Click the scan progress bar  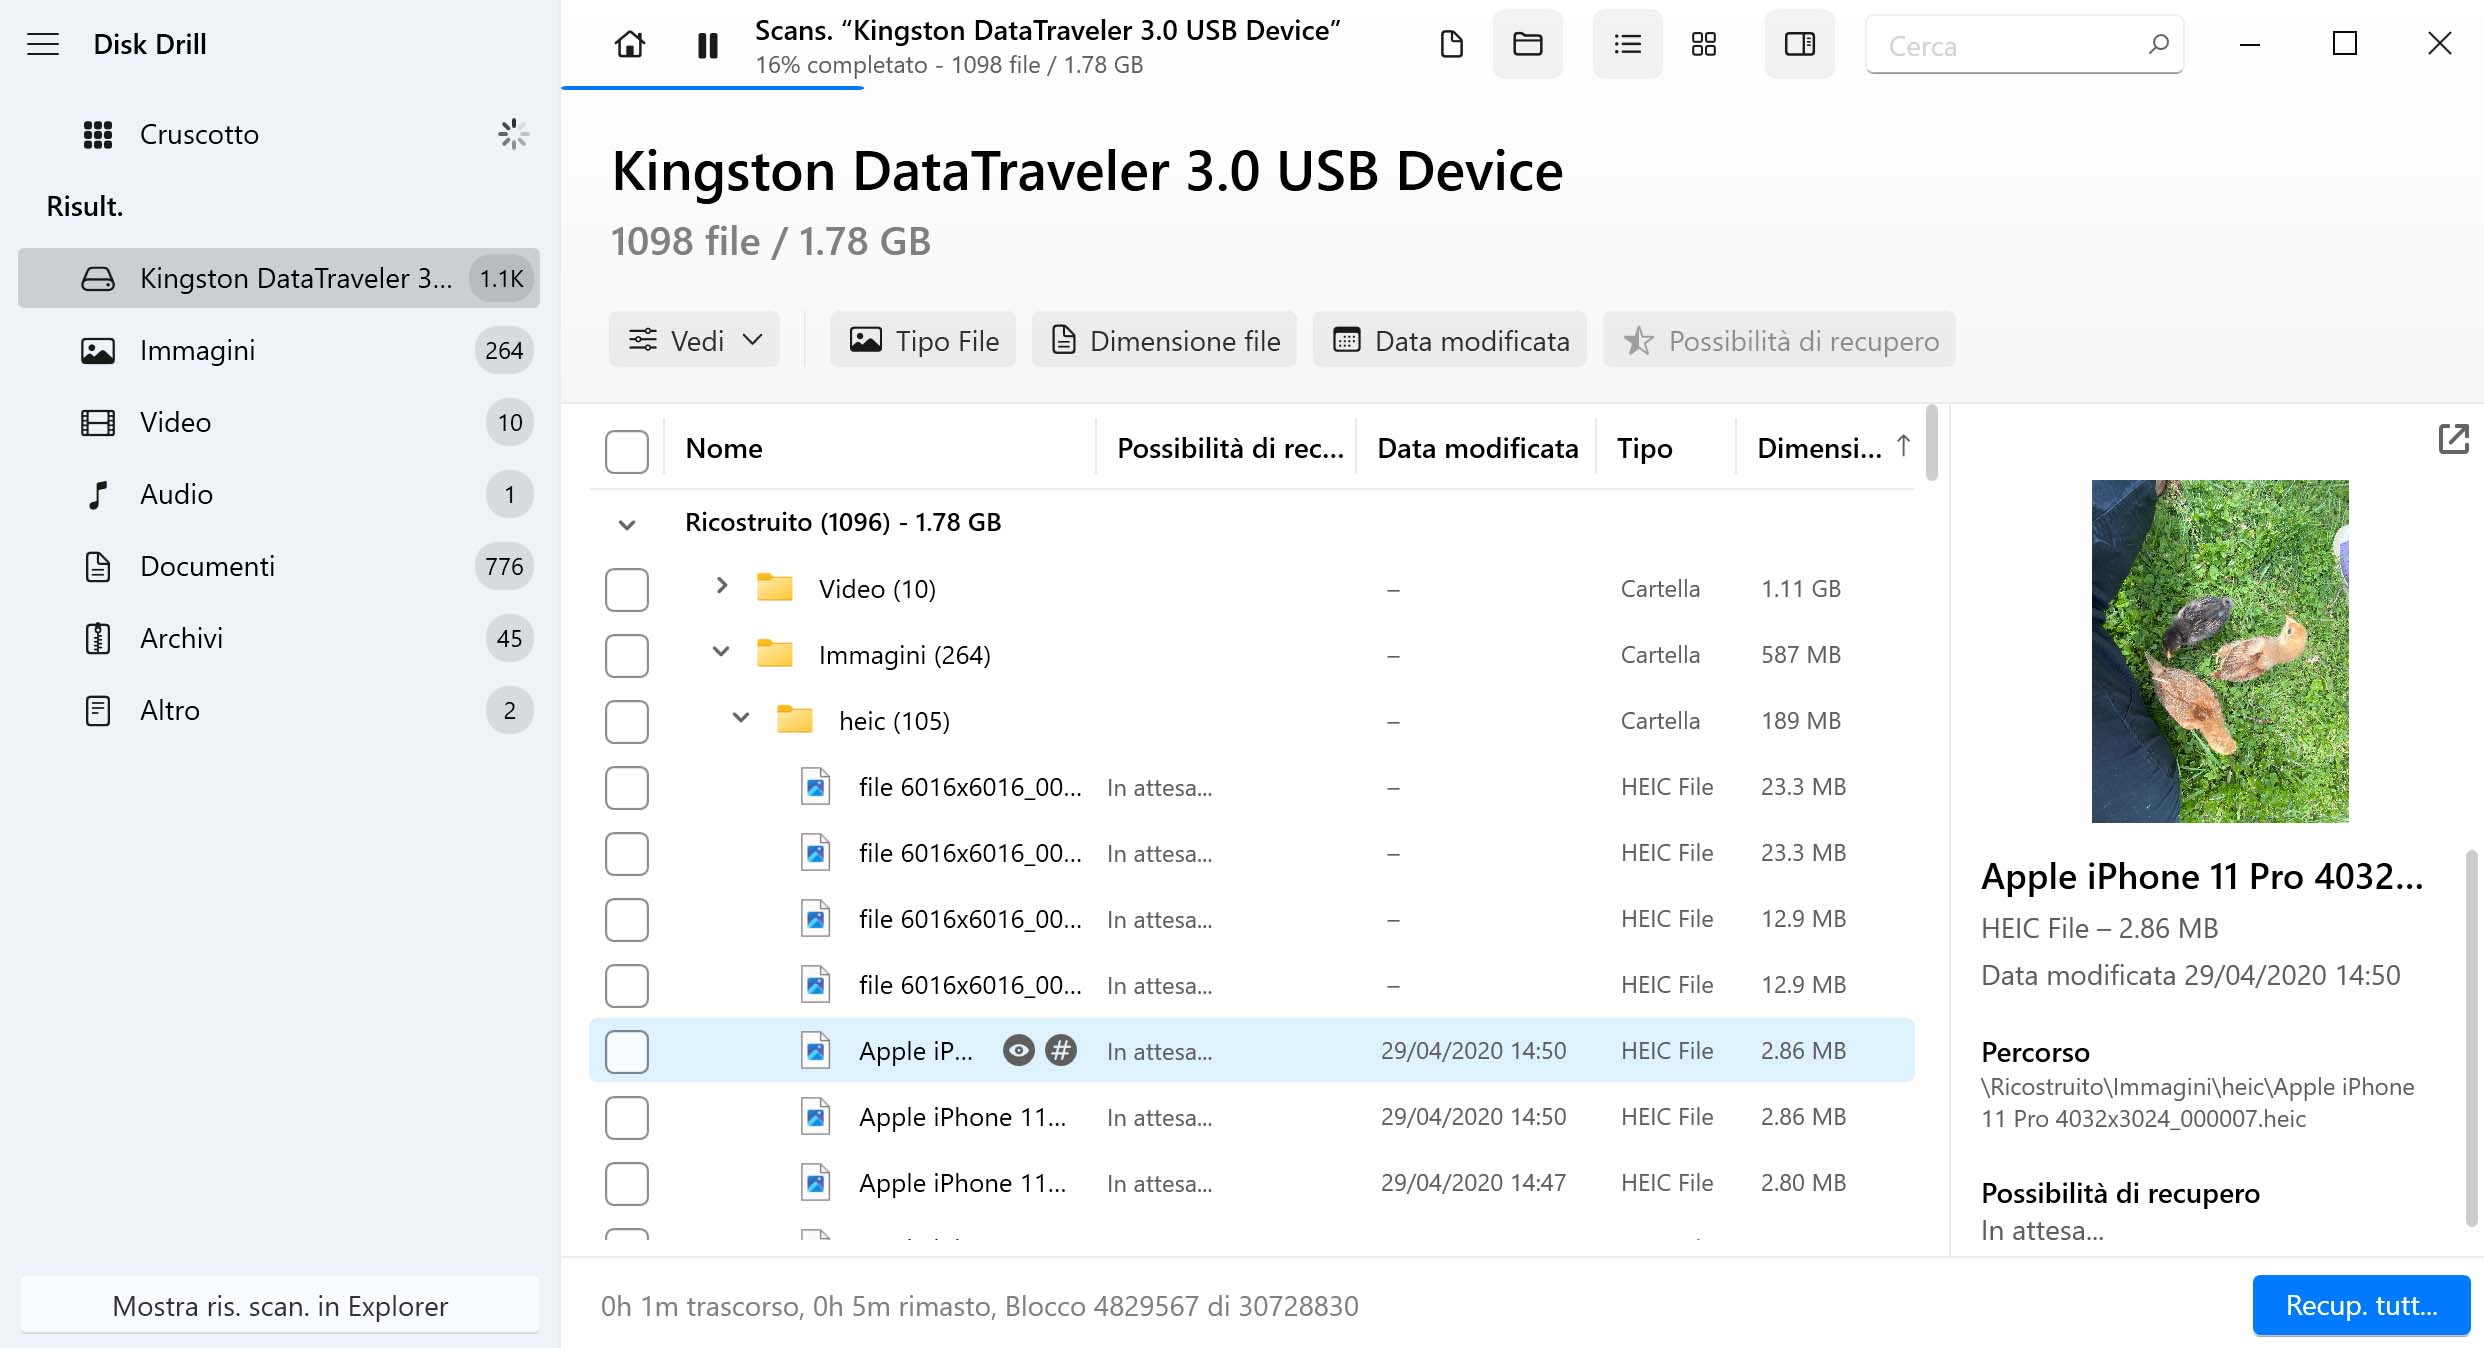click(712, 88)
